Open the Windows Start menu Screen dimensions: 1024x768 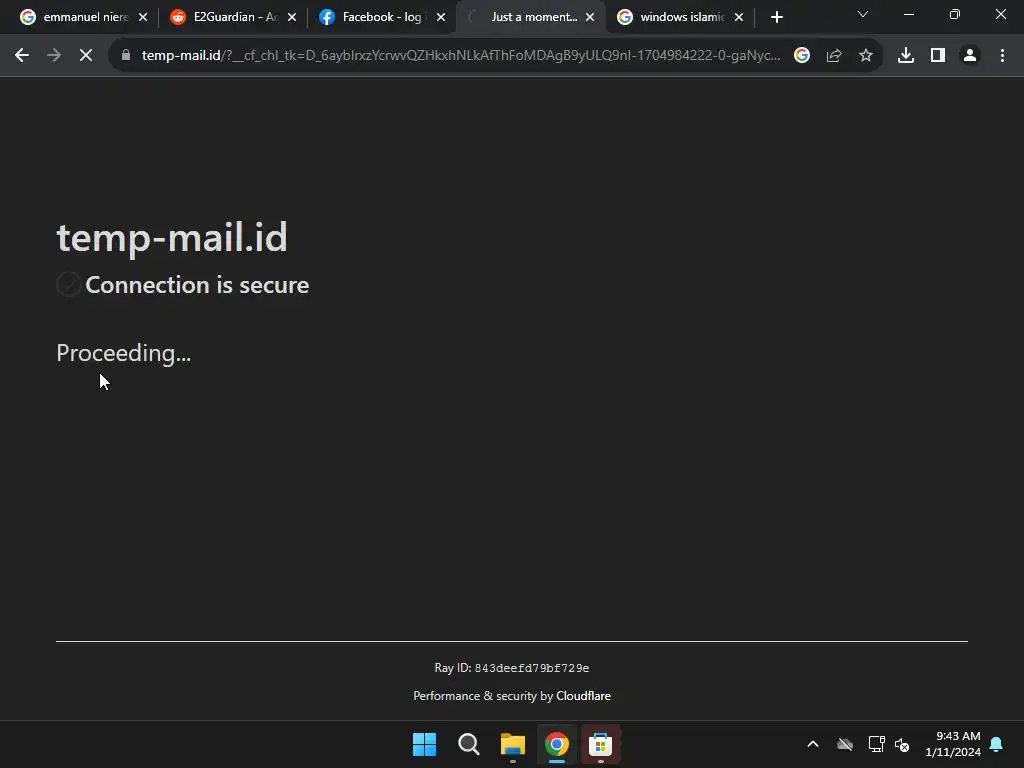pos(424,744)
